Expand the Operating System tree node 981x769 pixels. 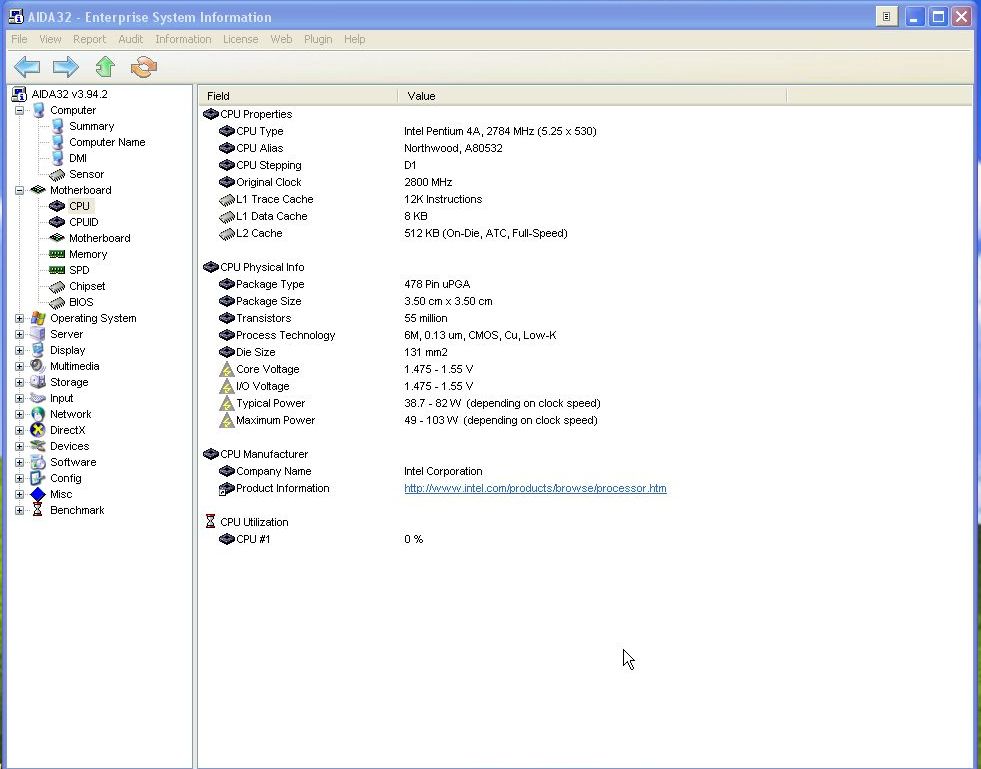[19, 318]
